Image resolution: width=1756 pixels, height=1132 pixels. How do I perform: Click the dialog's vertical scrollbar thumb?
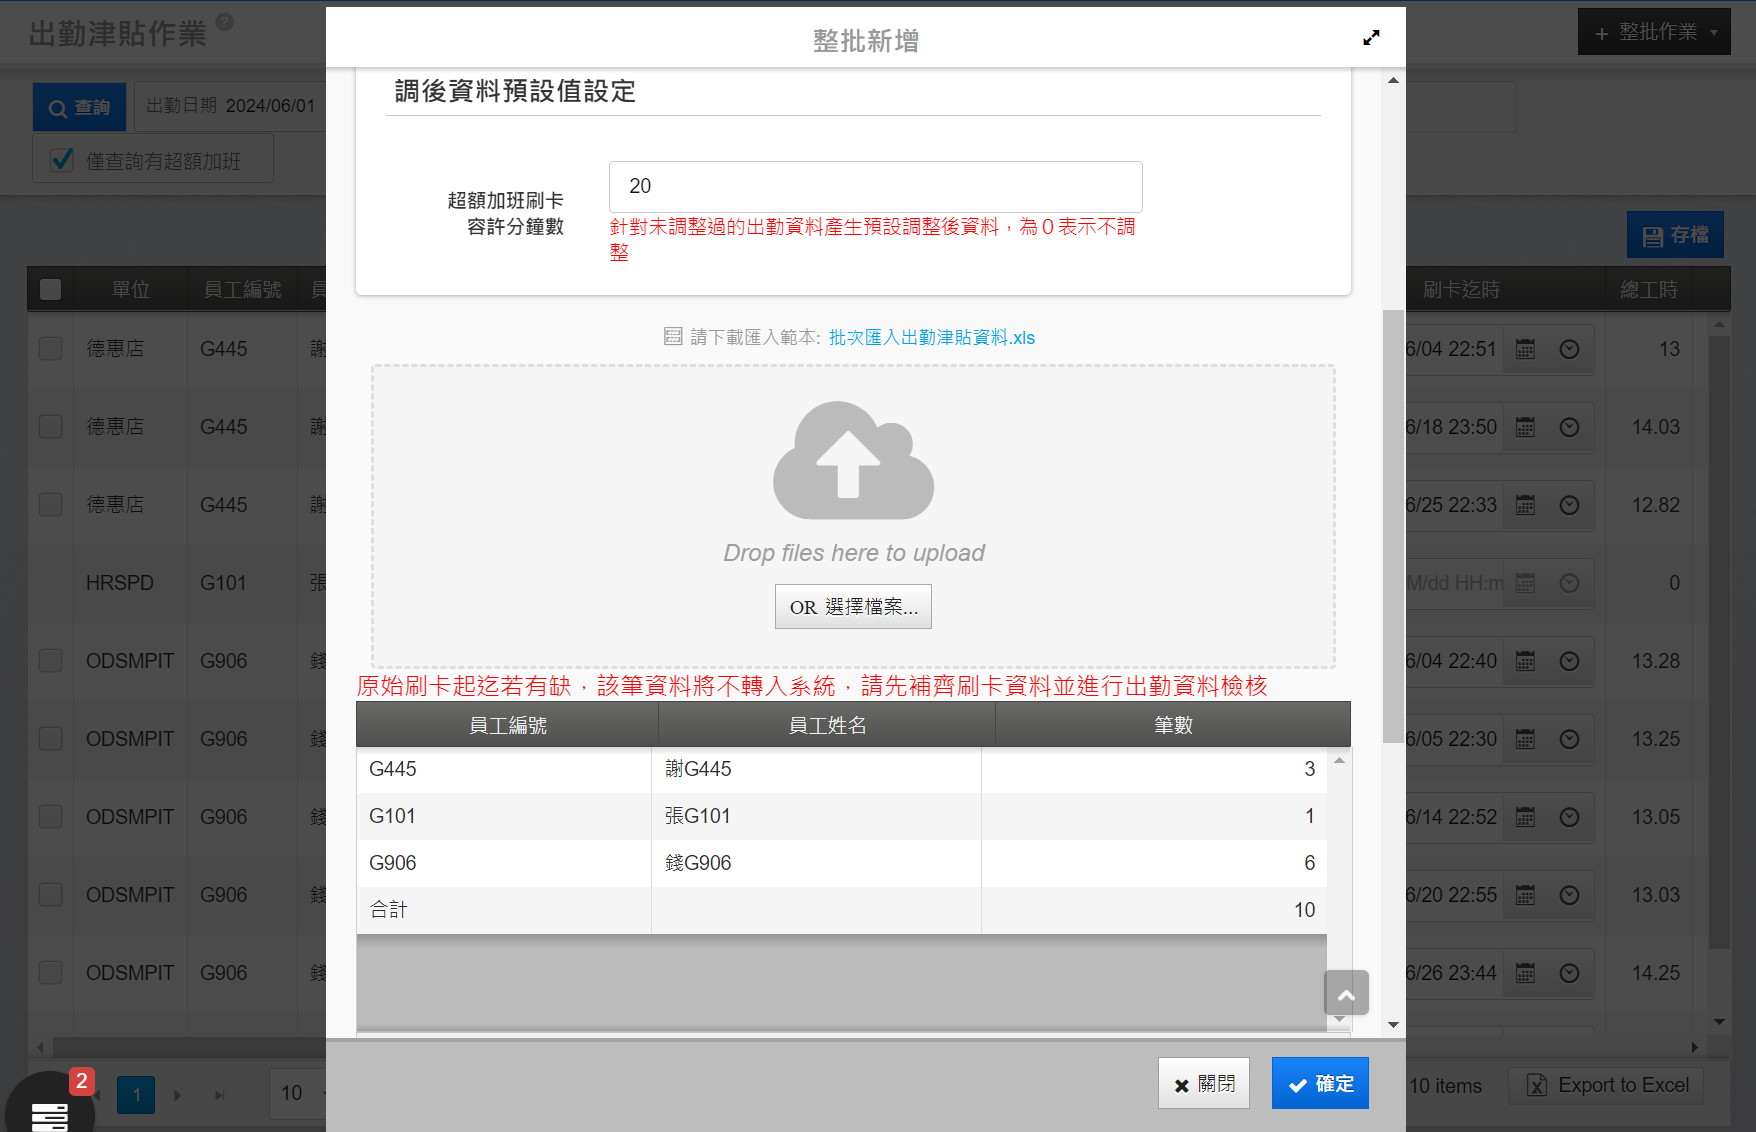click(1393, 525)
